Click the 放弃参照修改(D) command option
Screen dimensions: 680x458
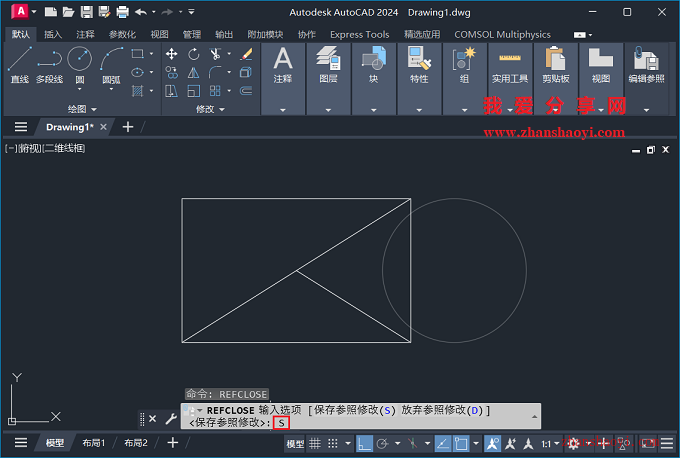tap(442, 410)
